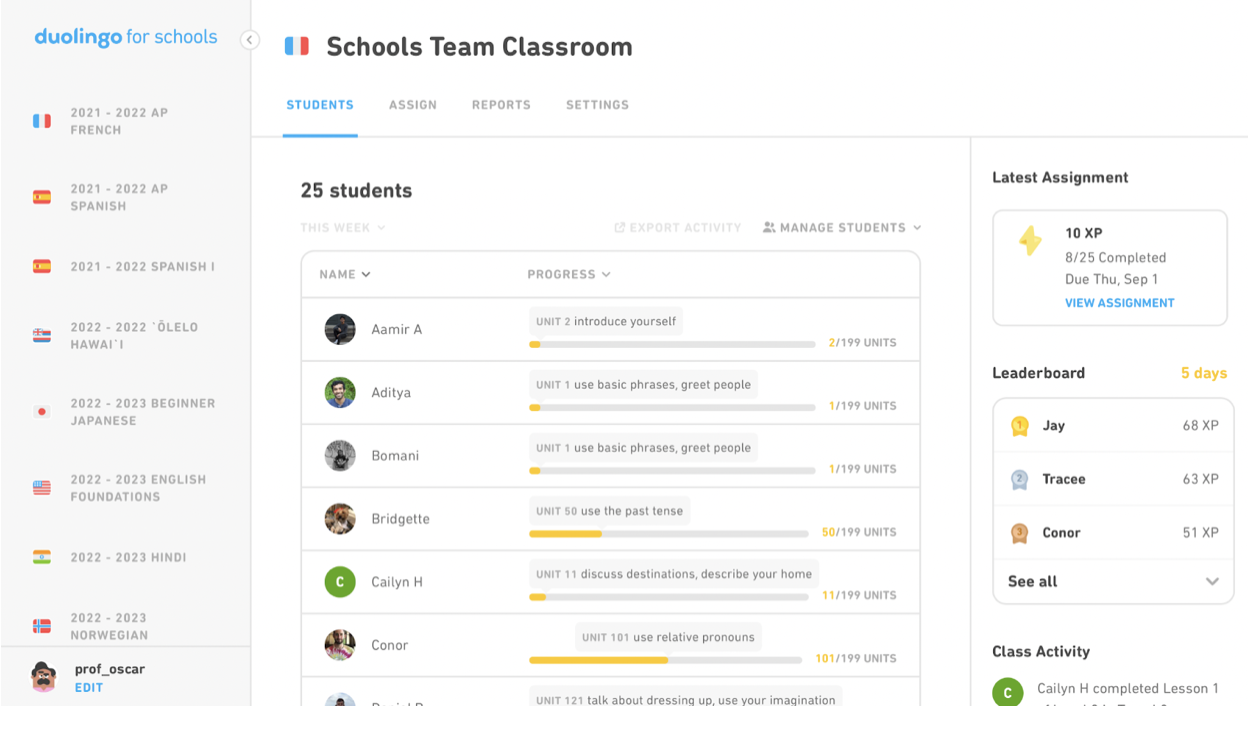Open Bridgette's profile picture
Screen dimensions: 1248x732
340,519
